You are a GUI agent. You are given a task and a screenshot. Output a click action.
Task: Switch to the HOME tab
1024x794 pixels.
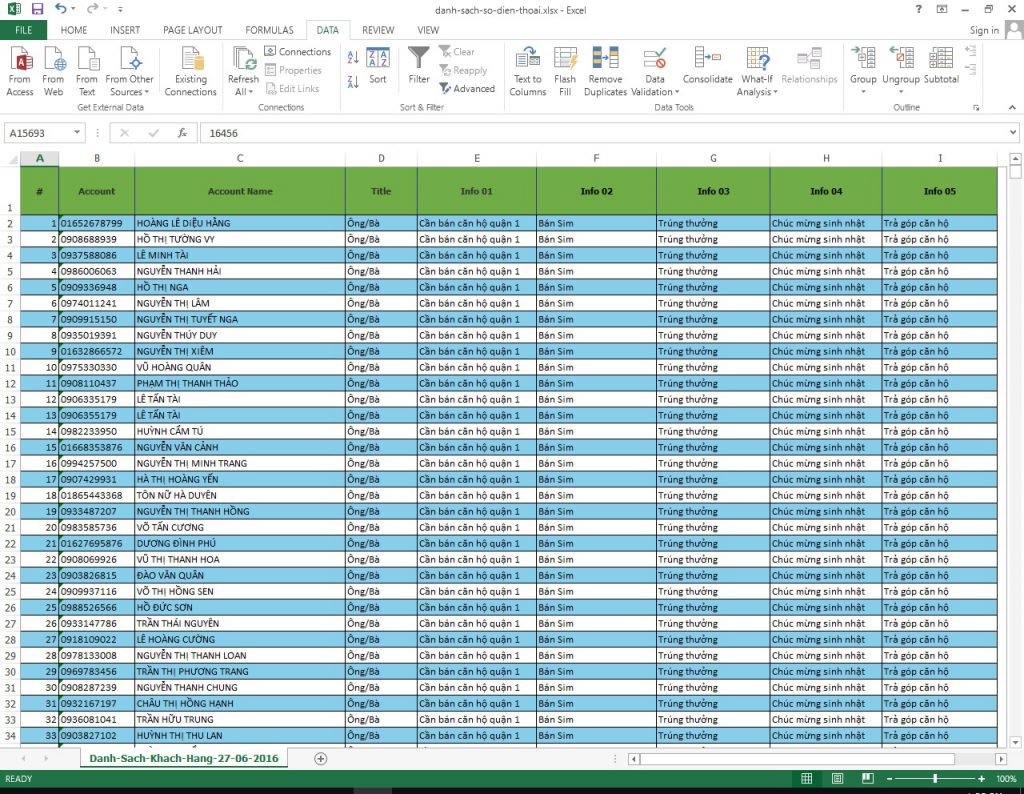click(x=74, y=30)
